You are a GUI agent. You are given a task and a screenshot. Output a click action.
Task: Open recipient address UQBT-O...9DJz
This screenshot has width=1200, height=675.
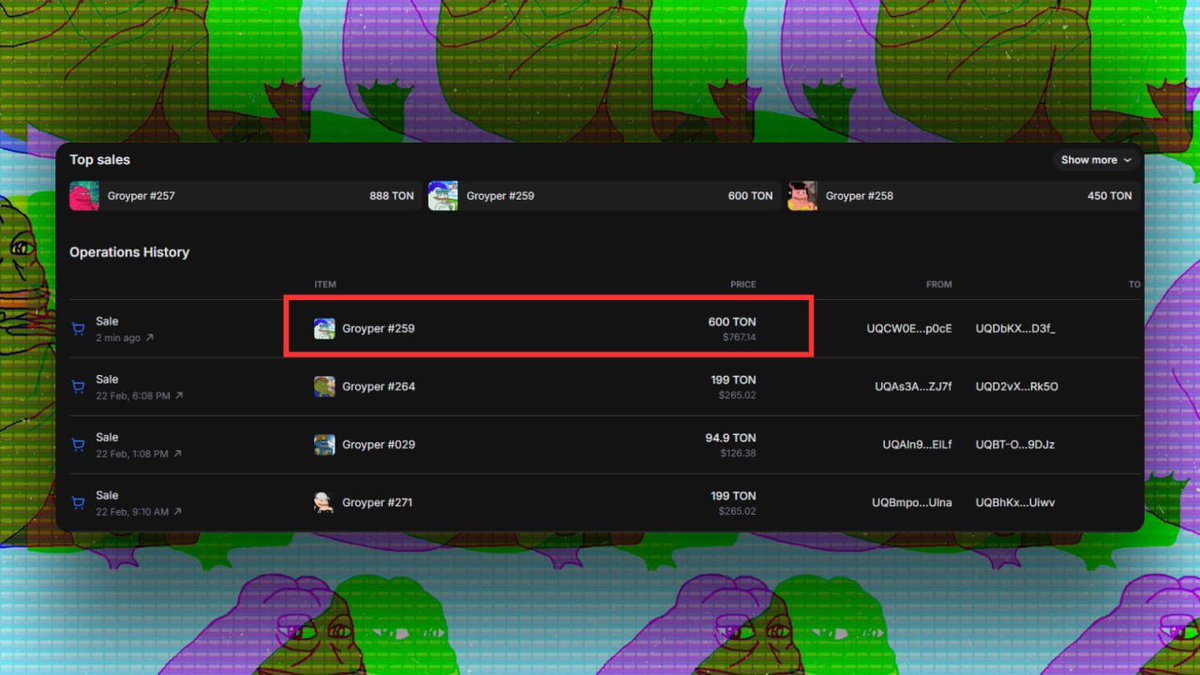[1015, 444]
